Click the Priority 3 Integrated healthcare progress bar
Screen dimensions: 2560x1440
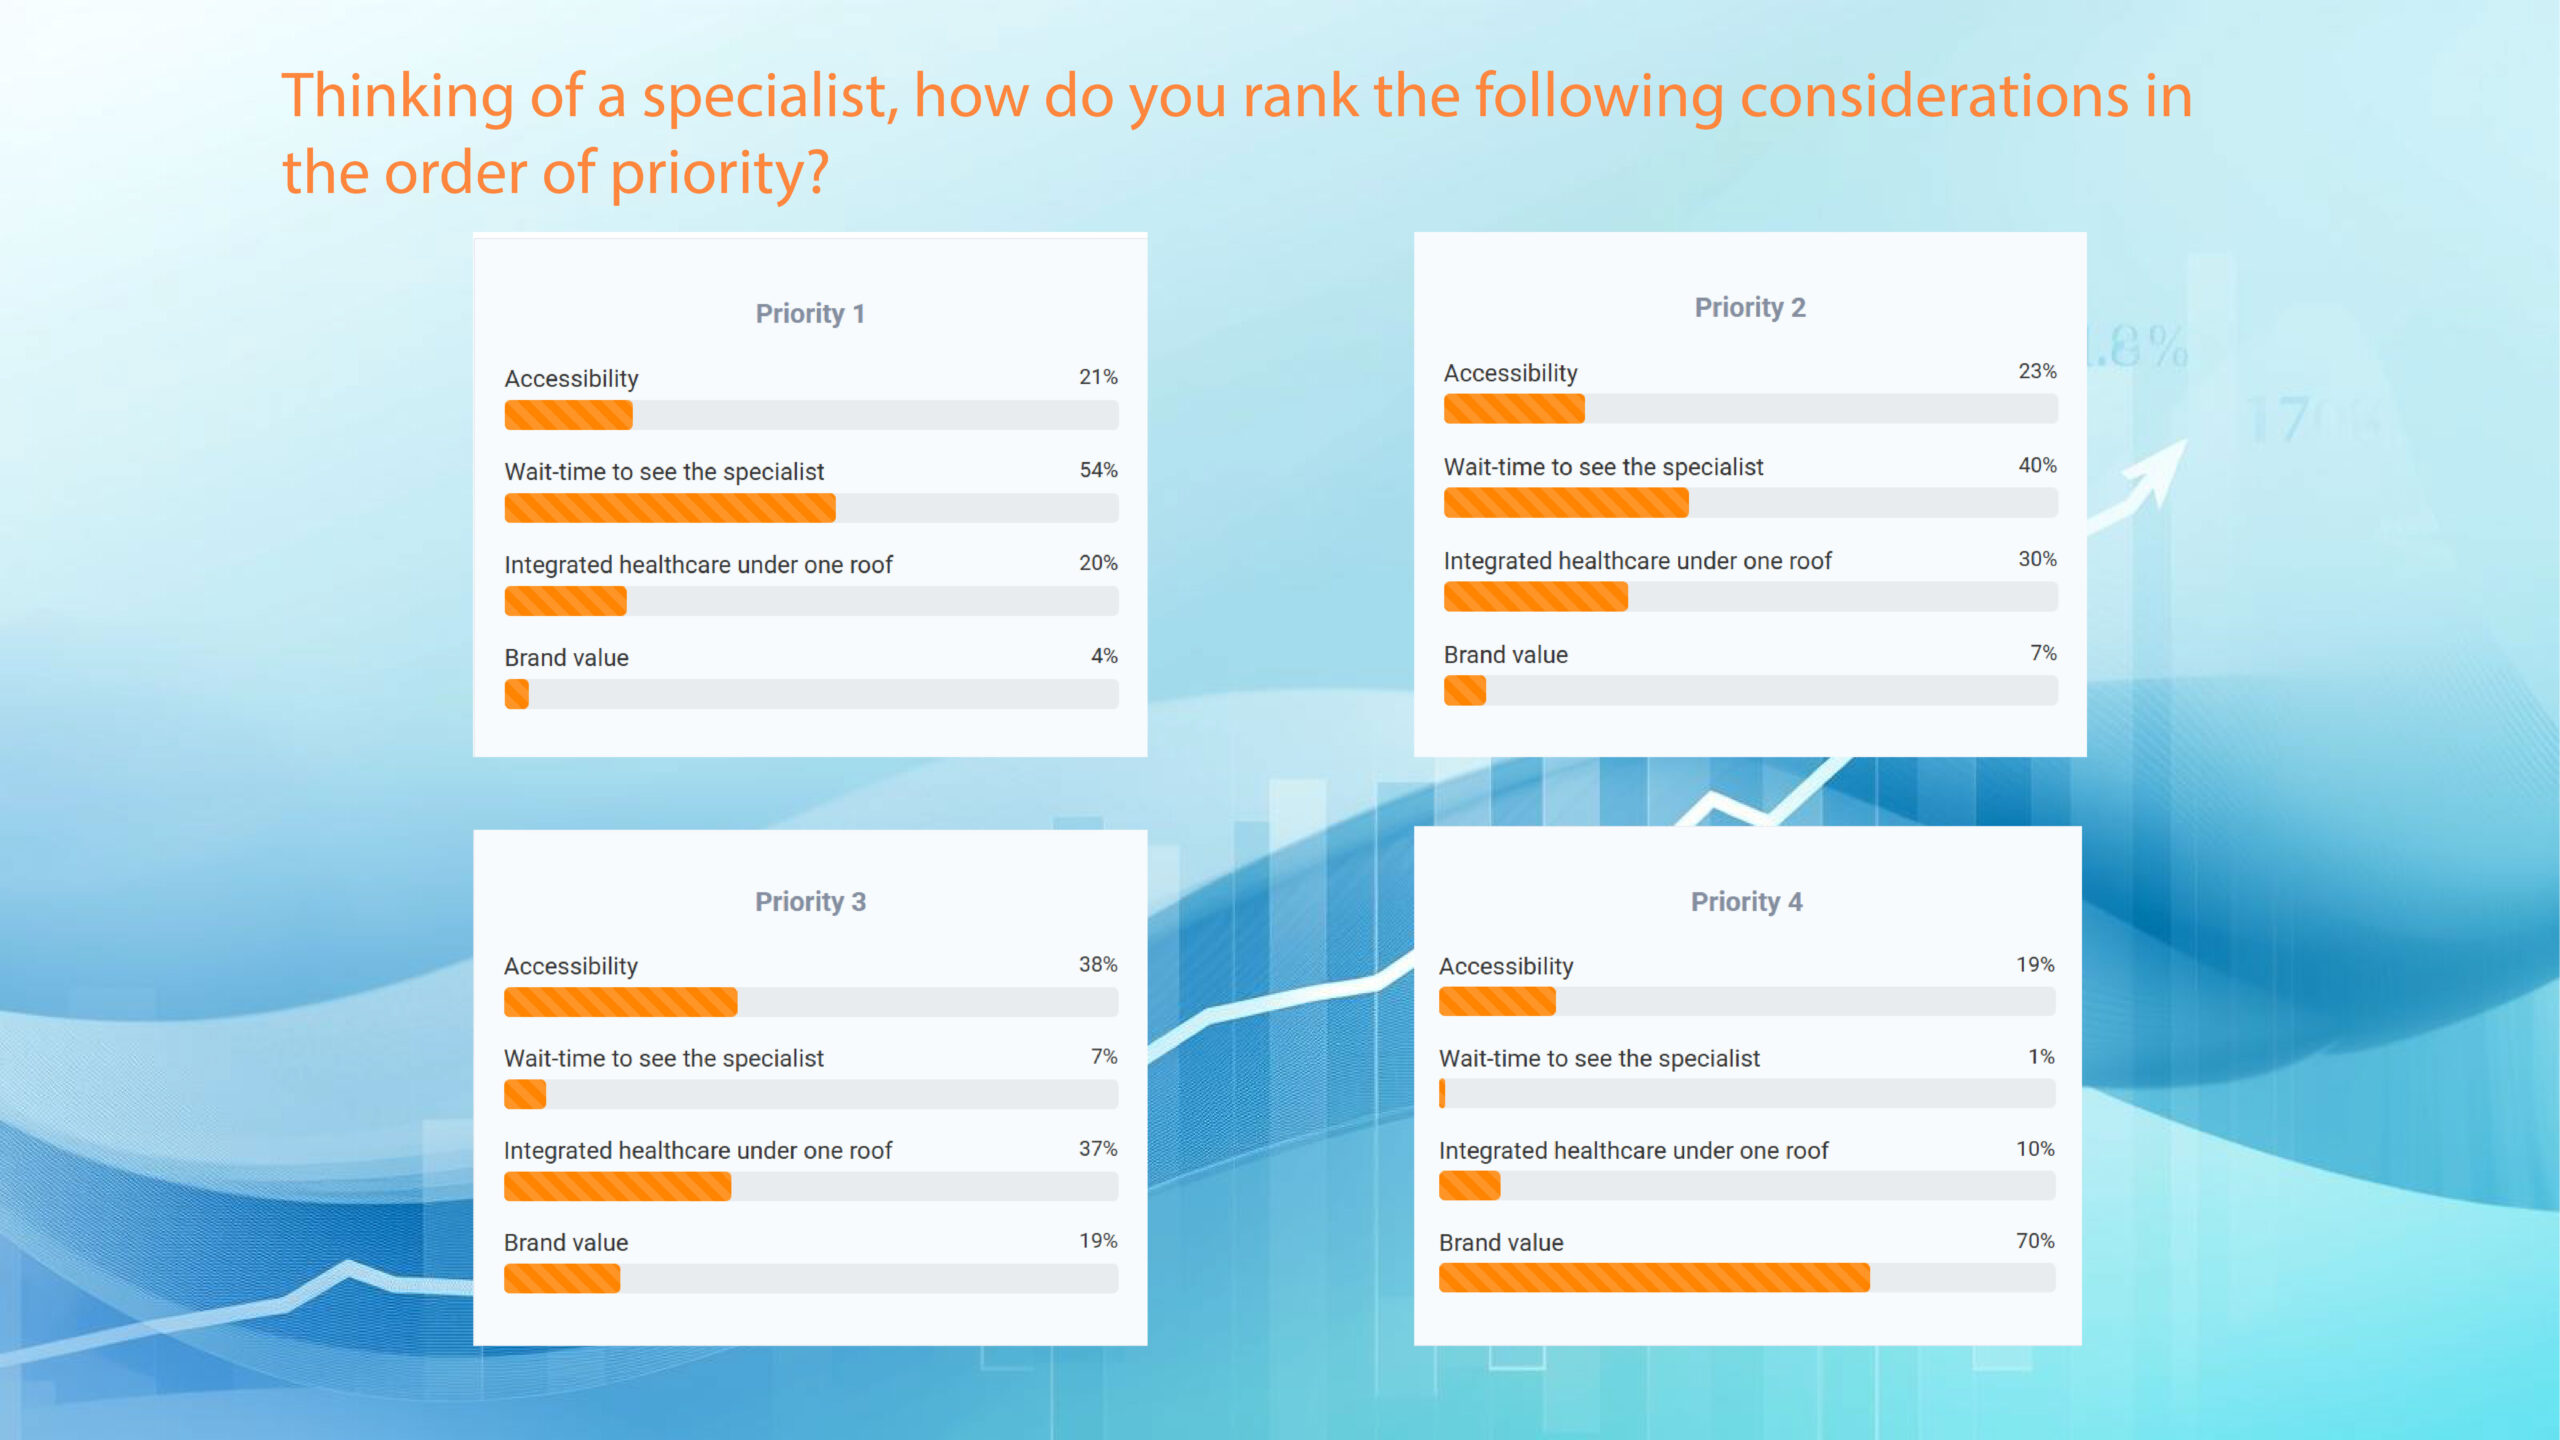[x=810, y=1187]
